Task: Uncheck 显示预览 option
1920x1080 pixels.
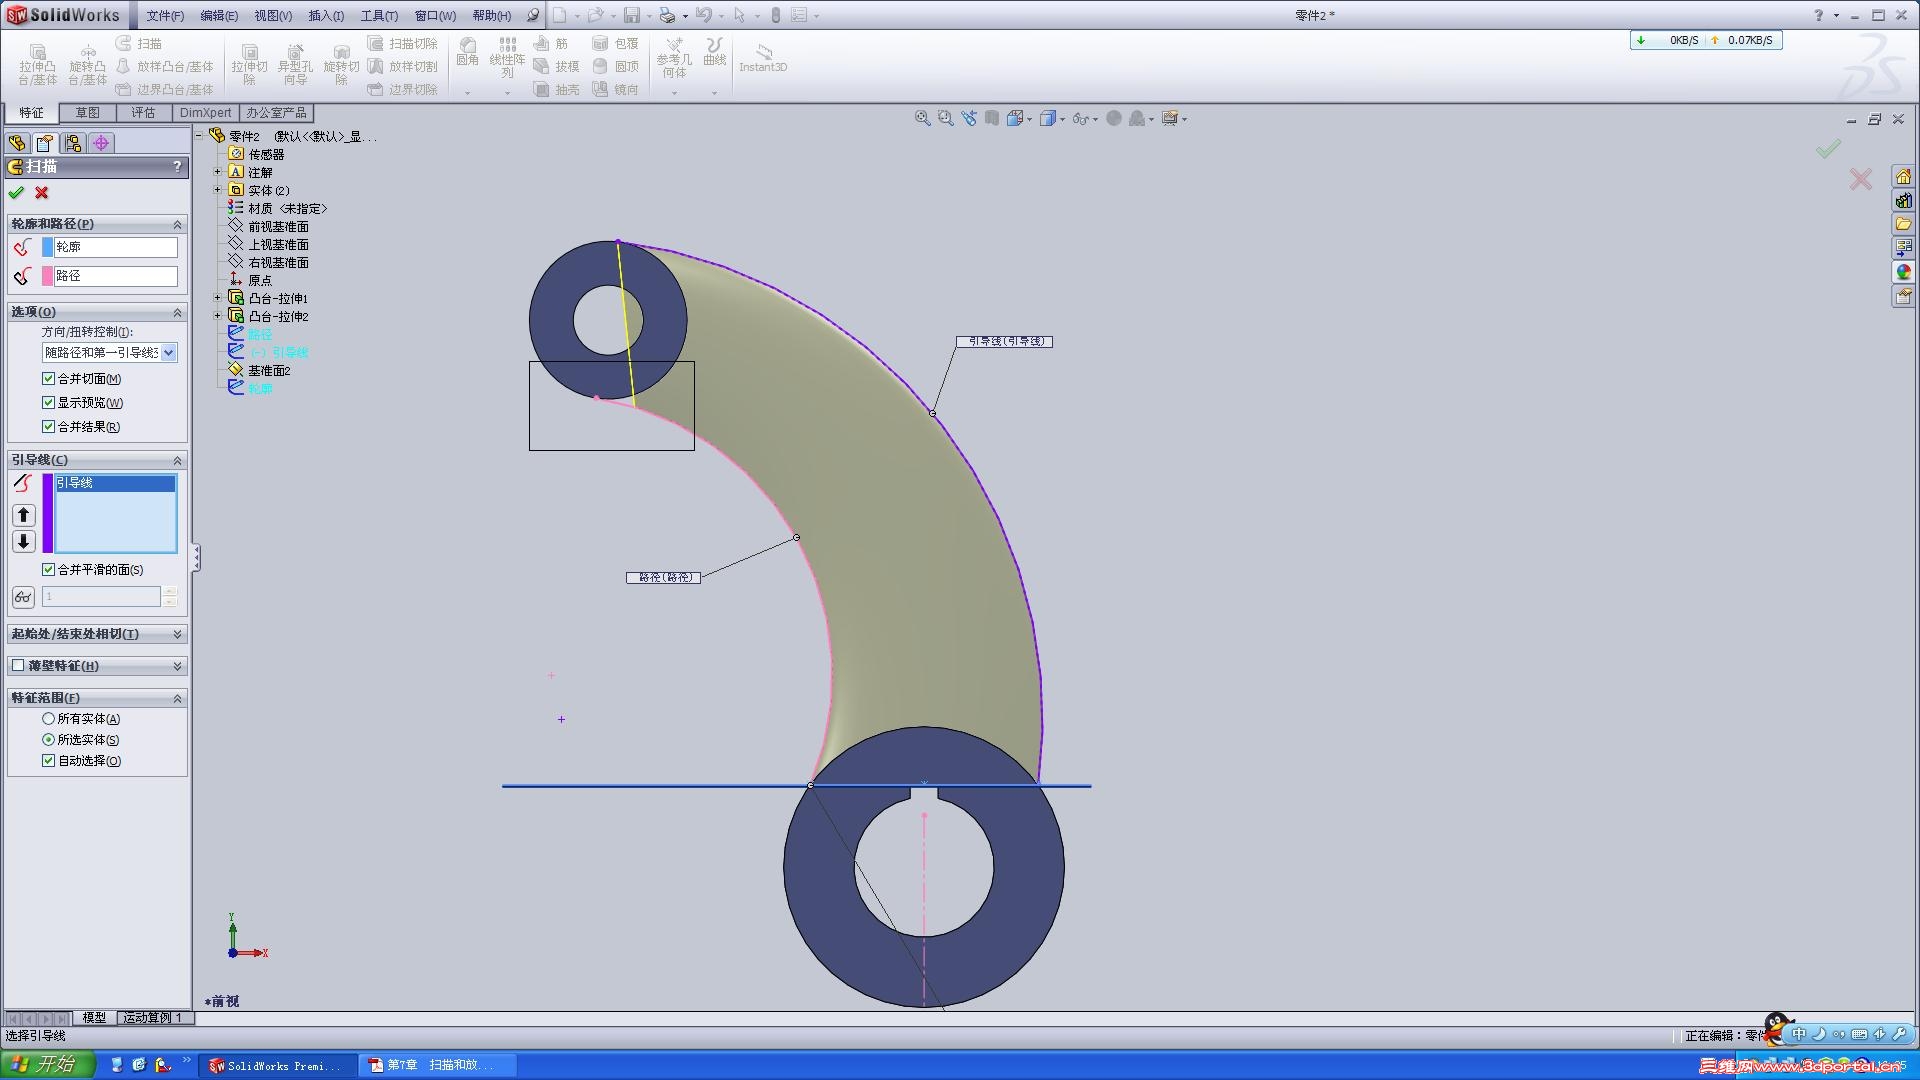Action: pos(48,403)
